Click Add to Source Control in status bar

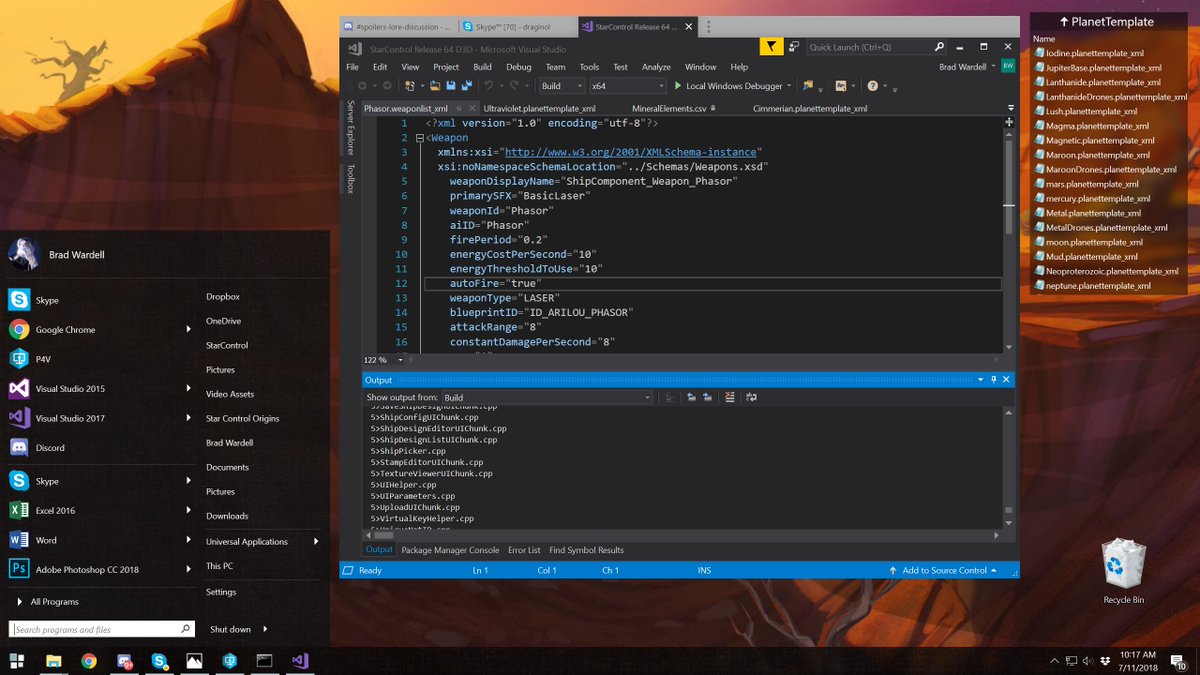click(x=943, y=570)
